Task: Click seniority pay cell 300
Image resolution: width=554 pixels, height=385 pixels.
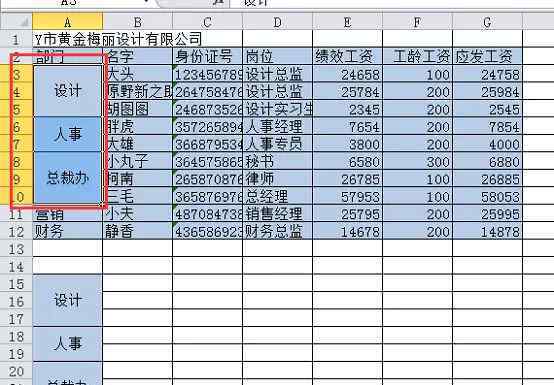Action: pos(417,161)
